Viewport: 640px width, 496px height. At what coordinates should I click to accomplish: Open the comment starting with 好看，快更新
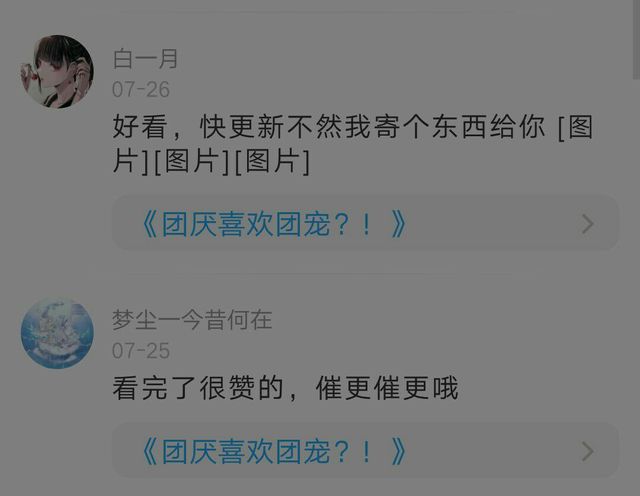(x=353, y=144)
